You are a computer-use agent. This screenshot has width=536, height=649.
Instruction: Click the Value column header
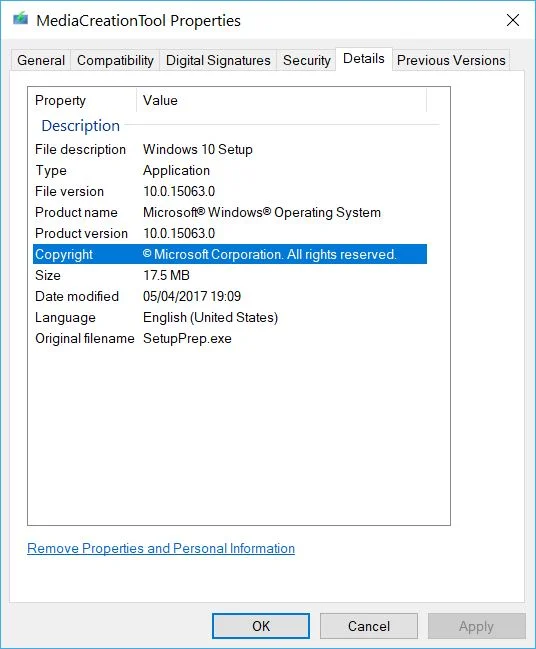pyautogui.click(x=281, y=100)
